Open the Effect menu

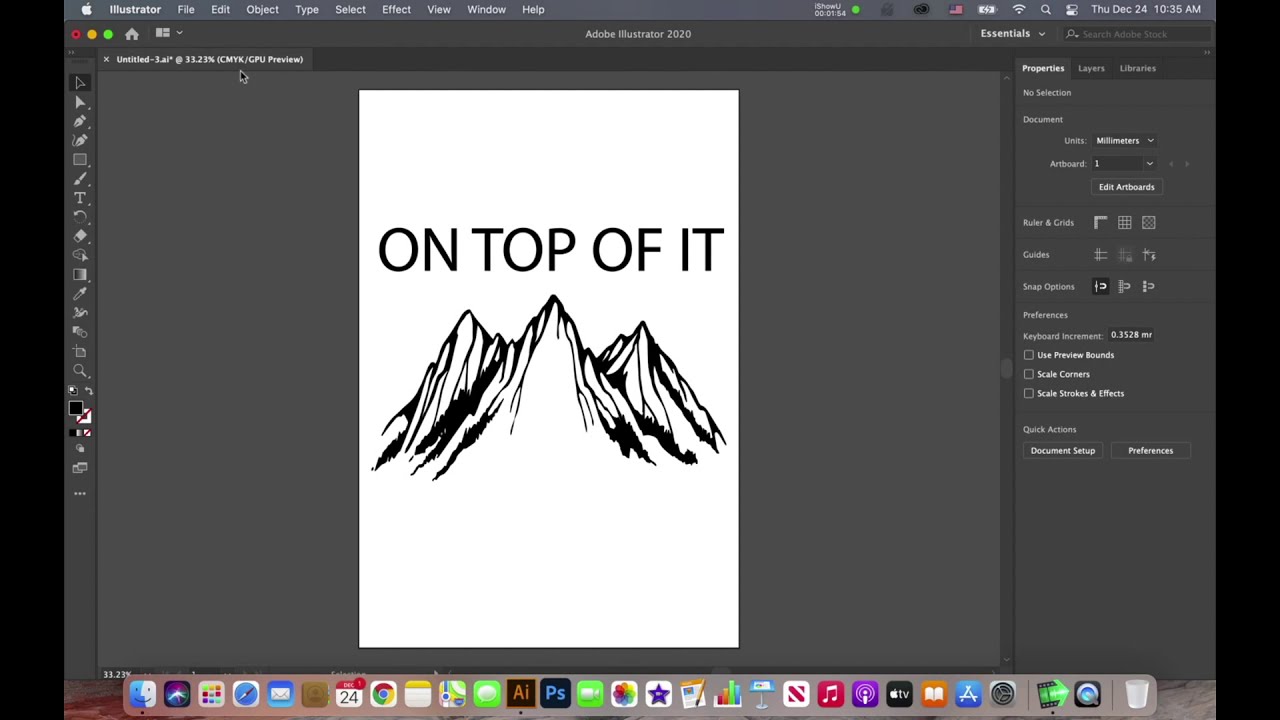[x=396, y=10]
